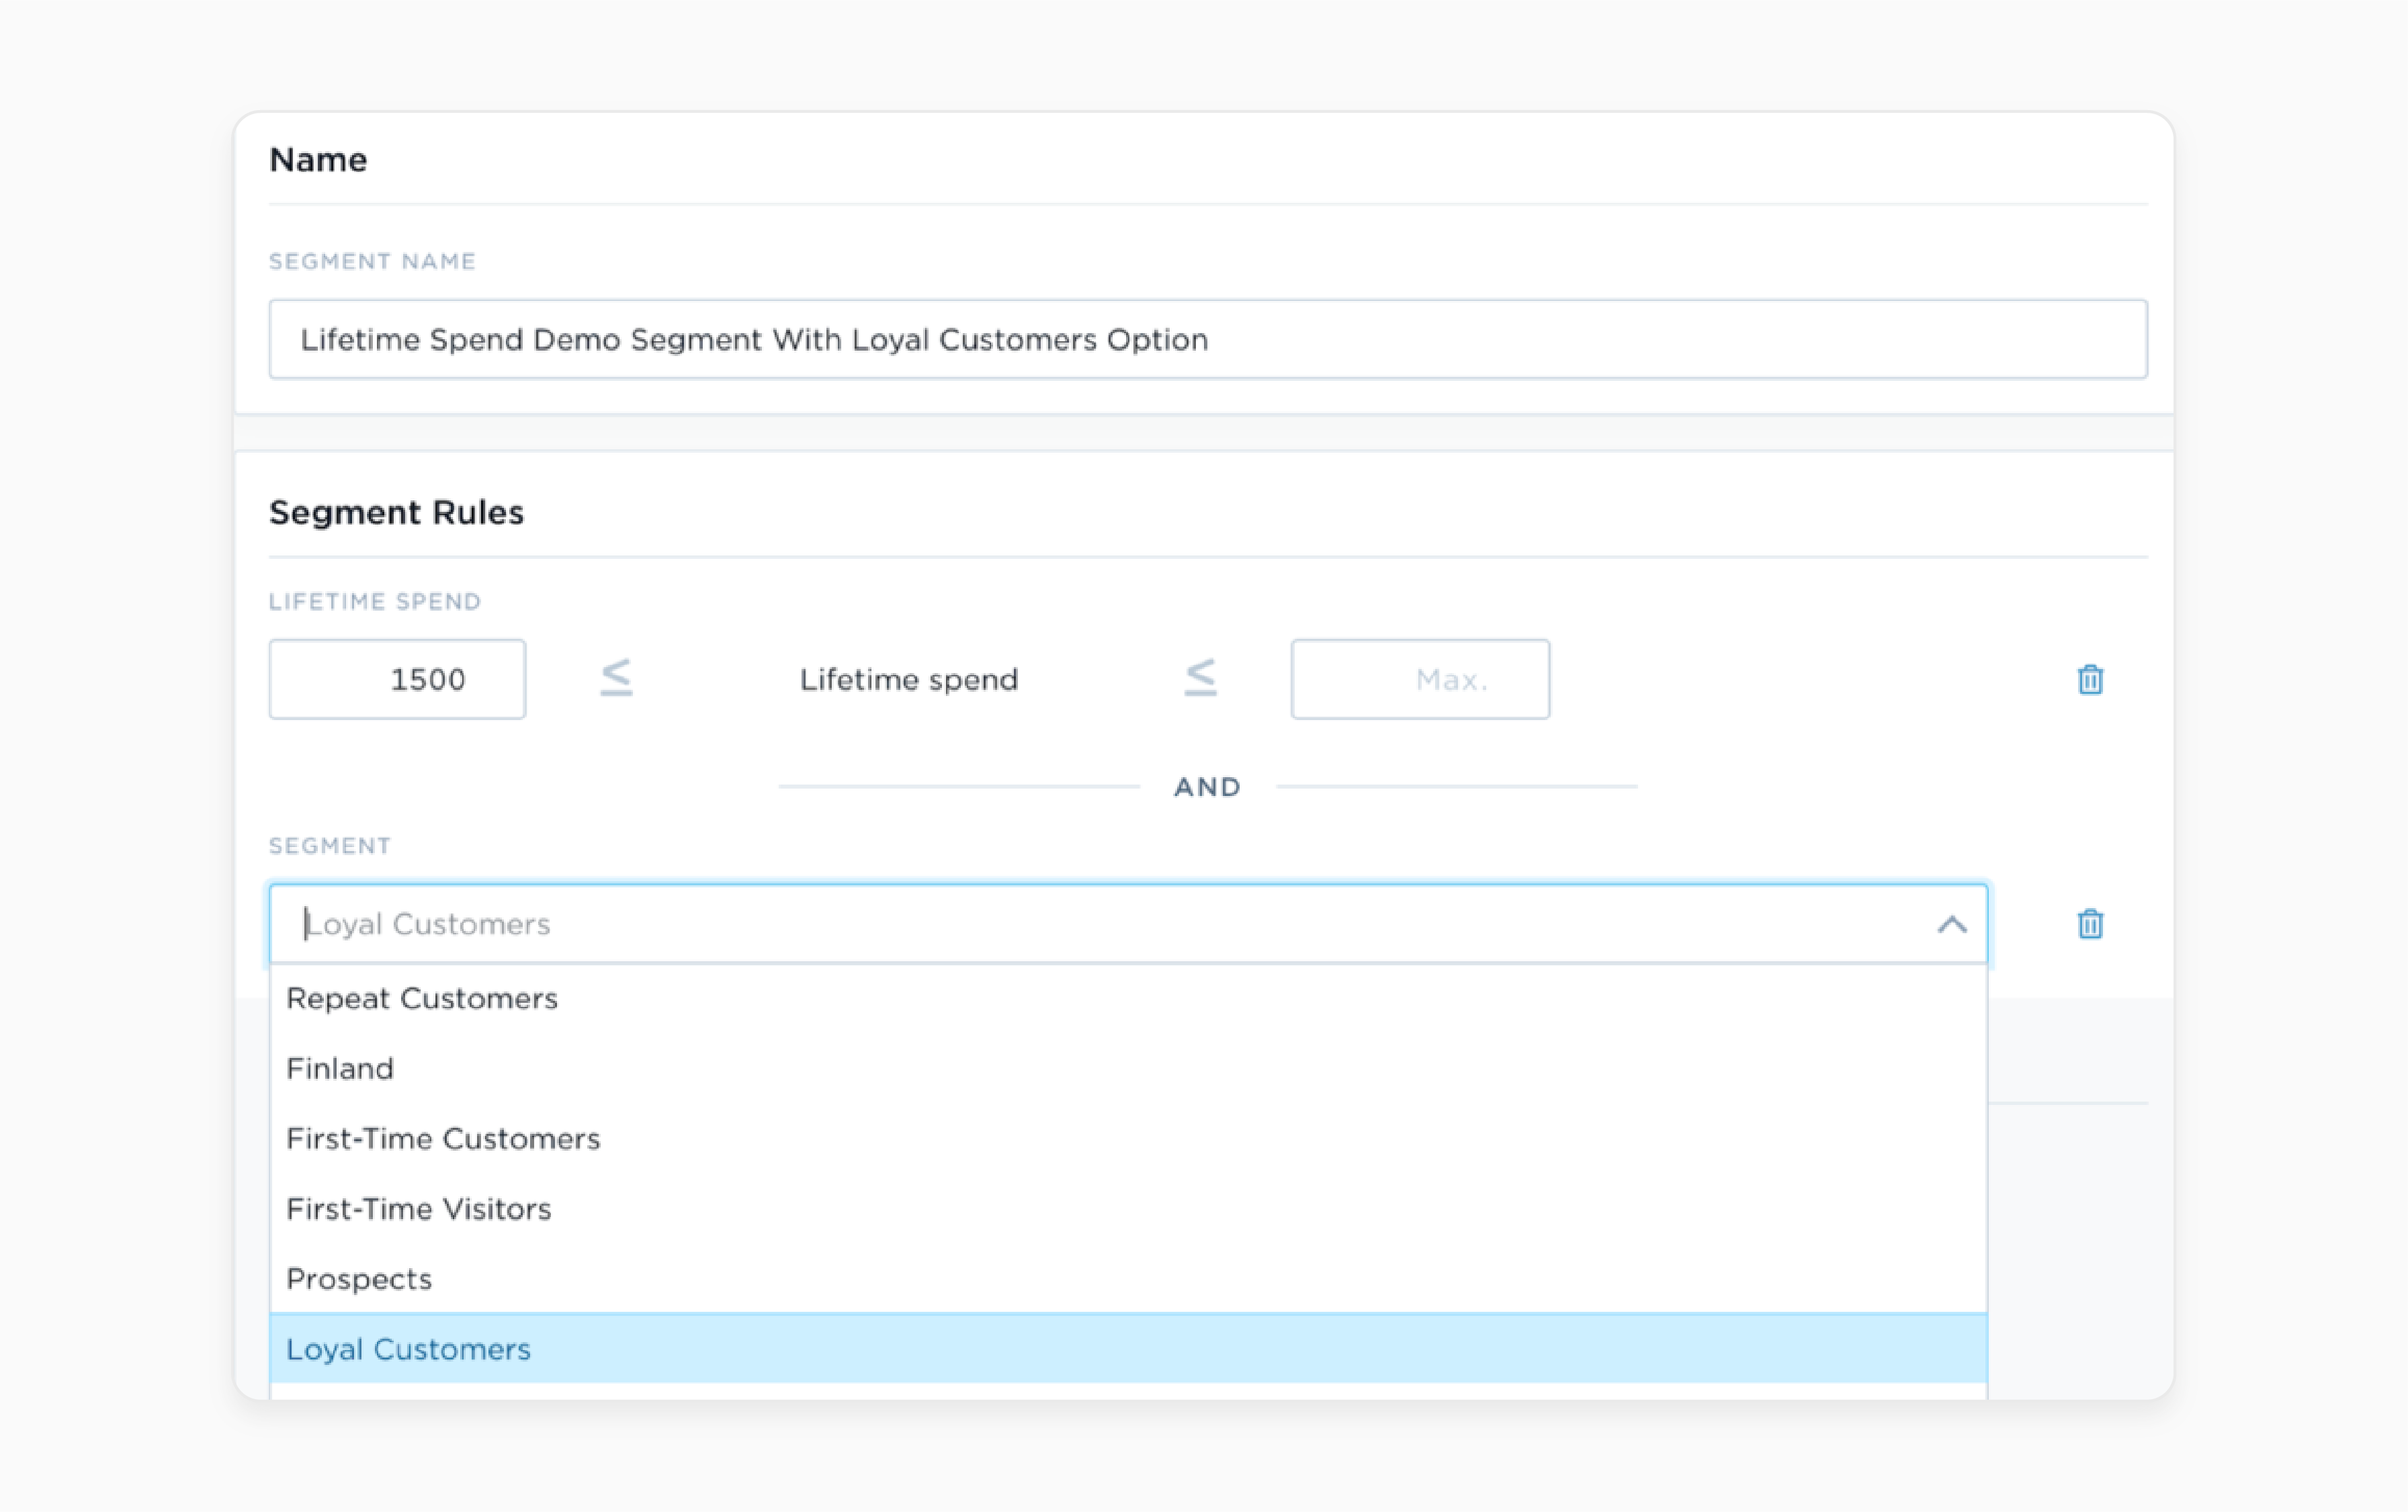Click the AND rule connector label
Image resolution: width=2408 pixels, height=1512 pixels.
click(1207, 788)
